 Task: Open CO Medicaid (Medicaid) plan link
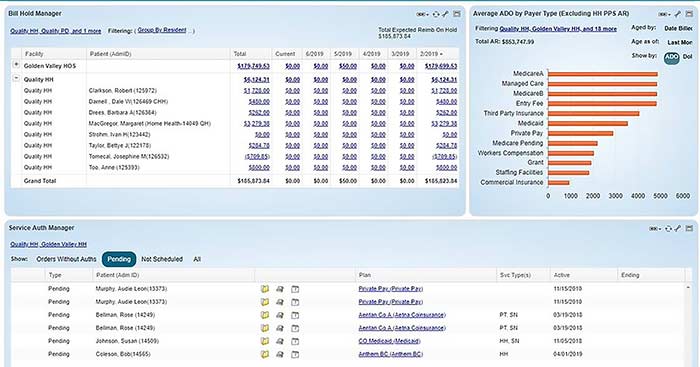pos(389,341)
